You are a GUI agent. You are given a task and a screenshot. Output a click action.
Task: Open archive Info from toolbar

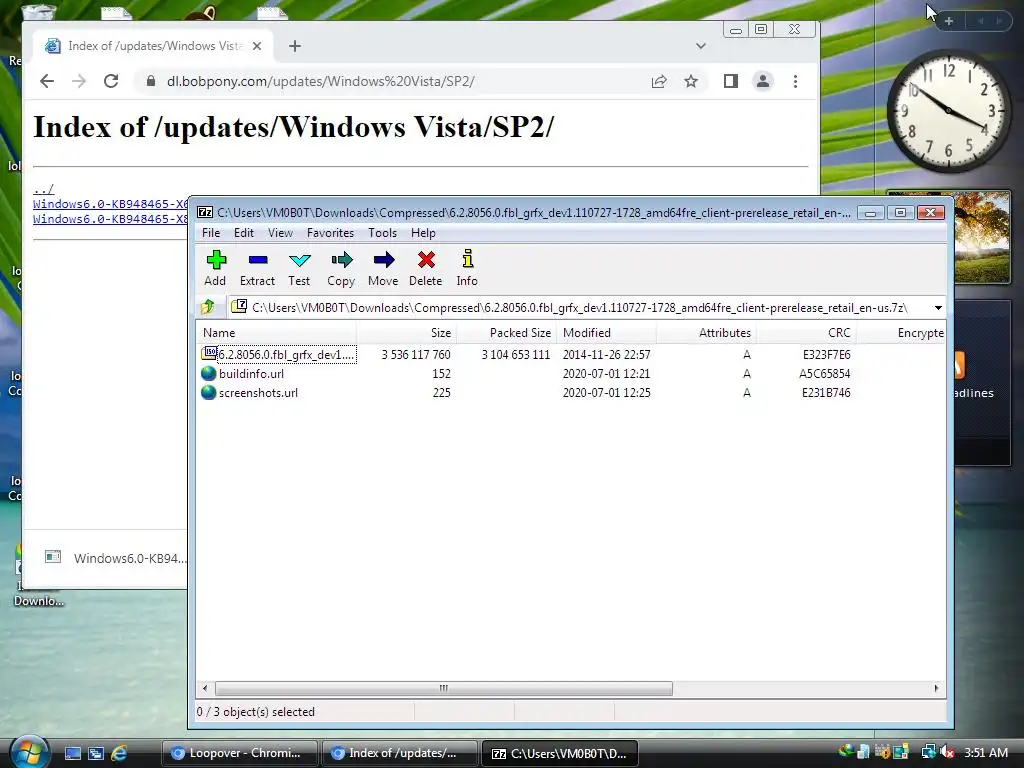(467, 268)
